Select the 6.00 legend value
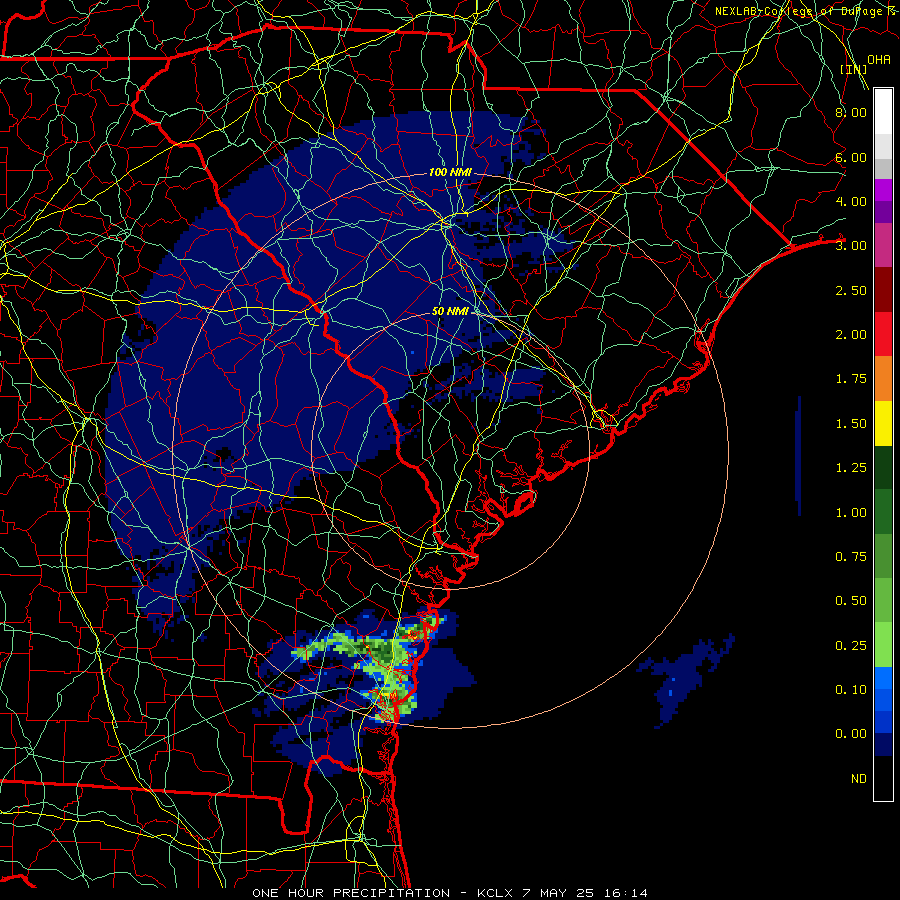The image size is (900, 900). coord(851,157)
